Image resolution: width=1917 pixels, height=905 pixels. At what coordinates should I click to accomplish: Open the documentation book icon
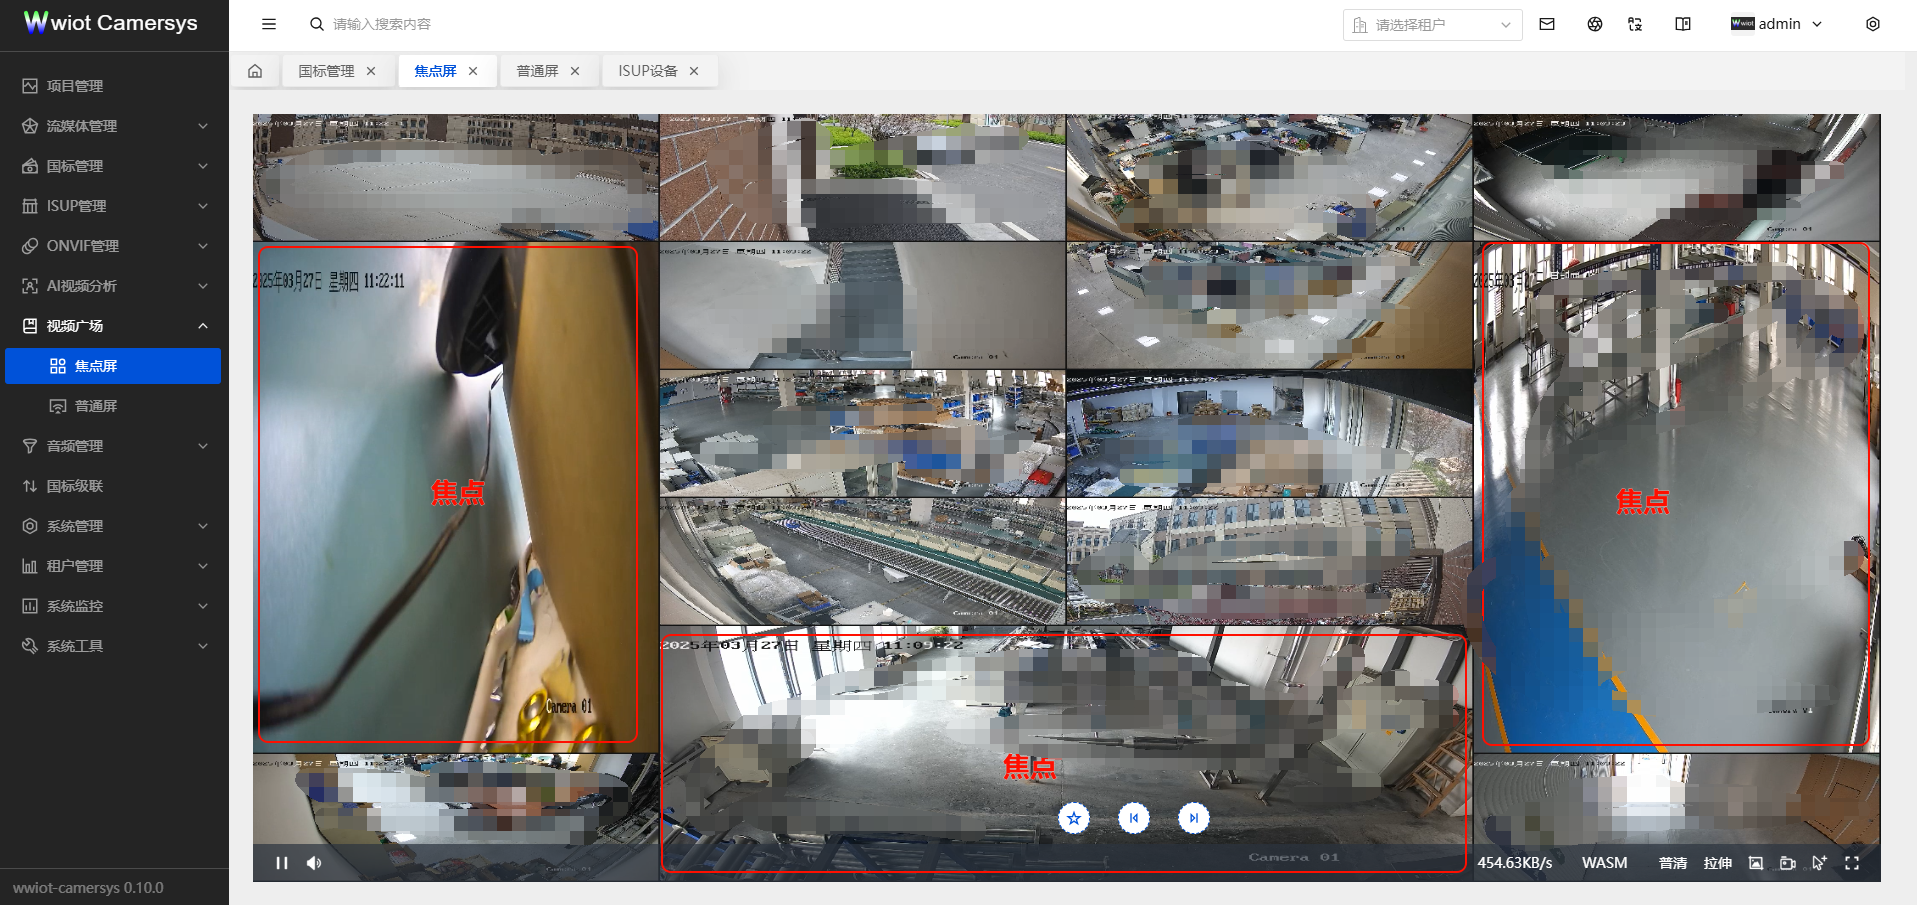tap(1683, 24)
